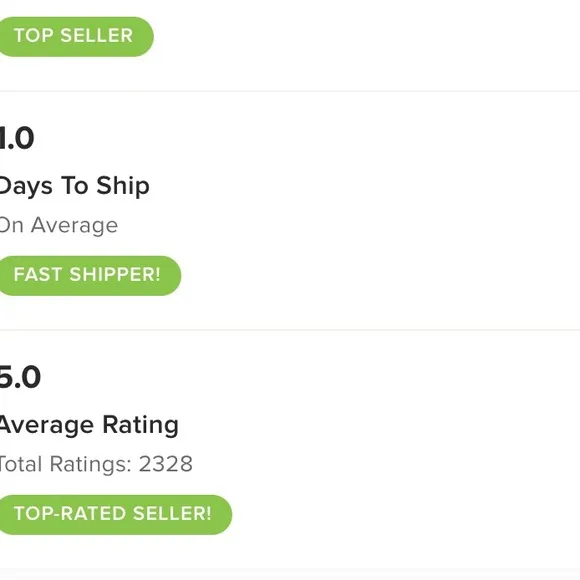Click the Total Ratings label text

(x=65, y=464)
